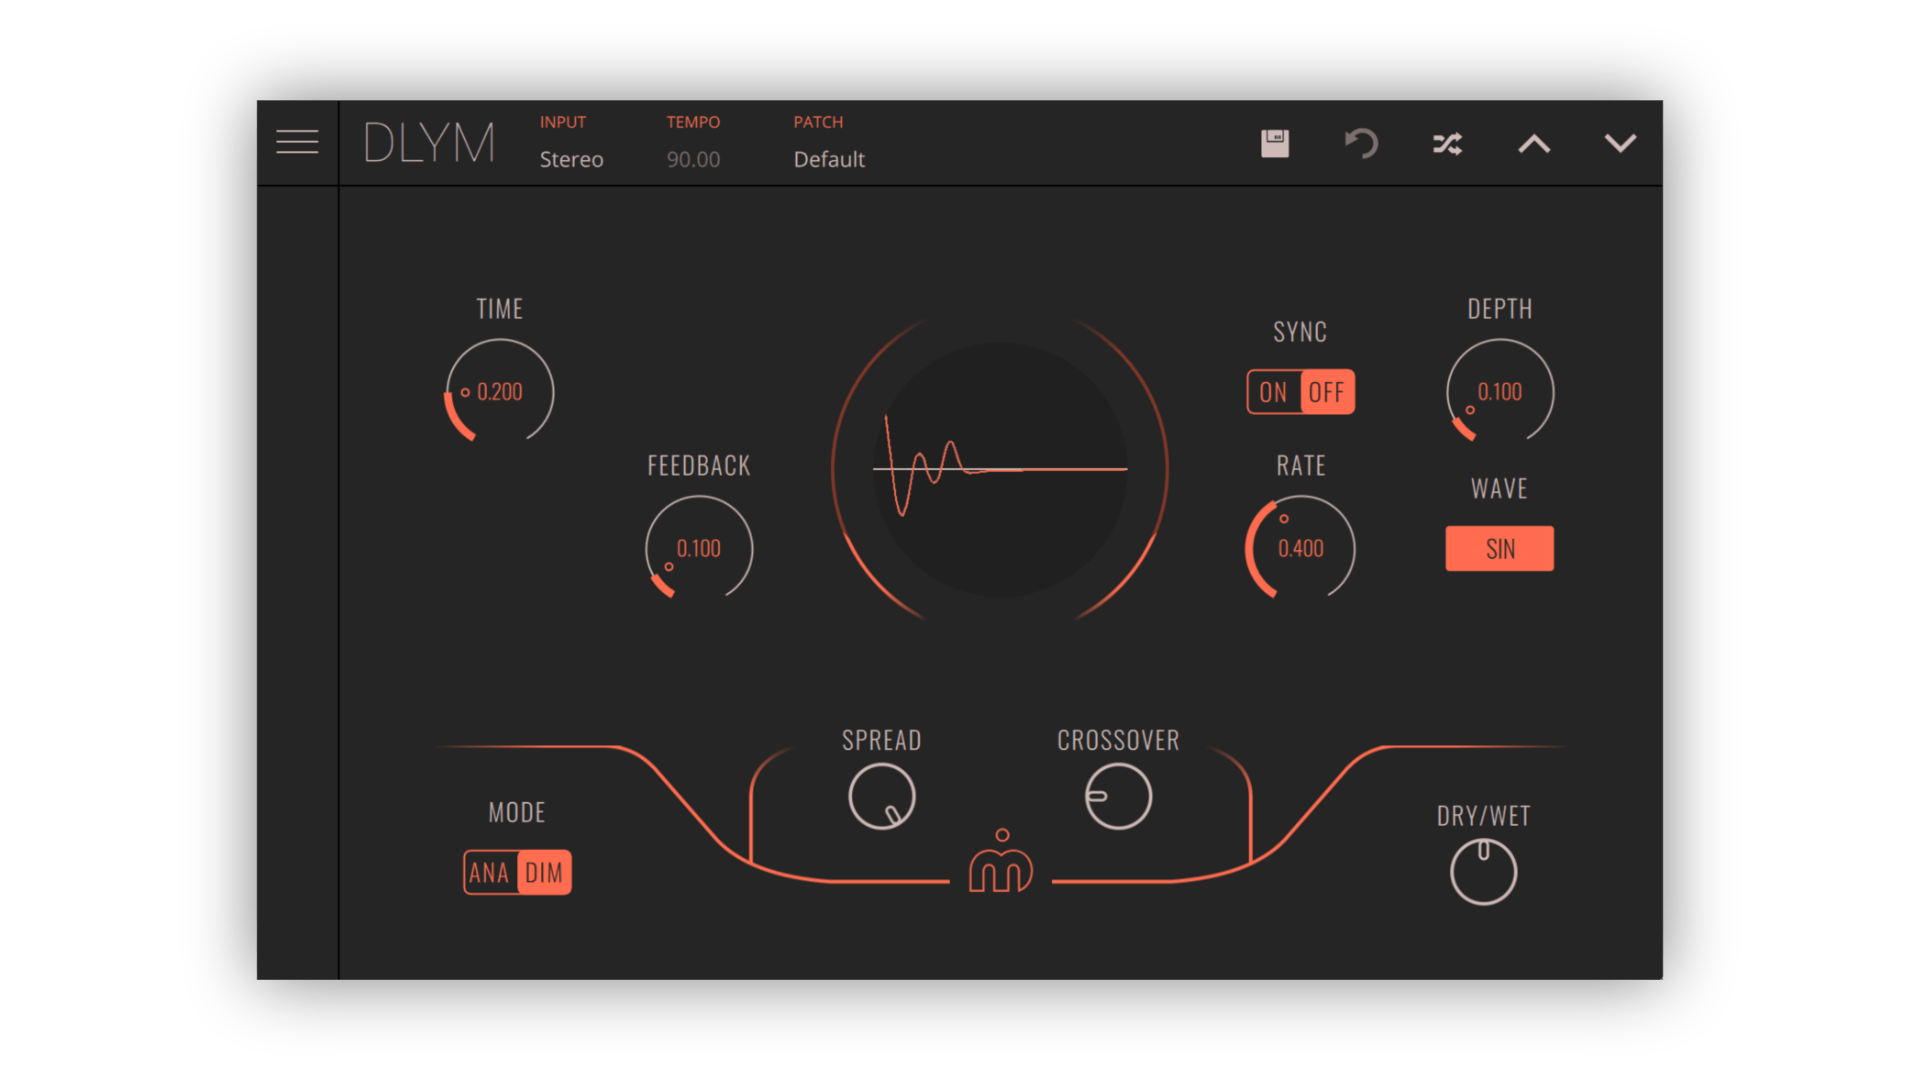Click the Feedback knob
This screenshot has height=1080, width=1920.
point(698,549)
